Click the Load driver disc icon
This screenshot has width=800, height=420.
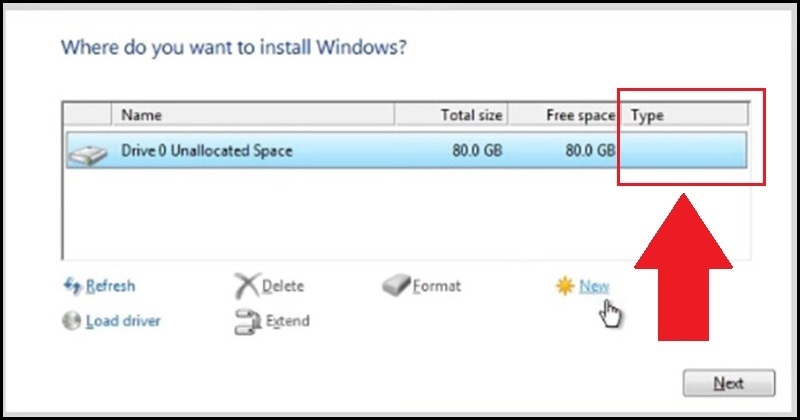tap(72, 321)
